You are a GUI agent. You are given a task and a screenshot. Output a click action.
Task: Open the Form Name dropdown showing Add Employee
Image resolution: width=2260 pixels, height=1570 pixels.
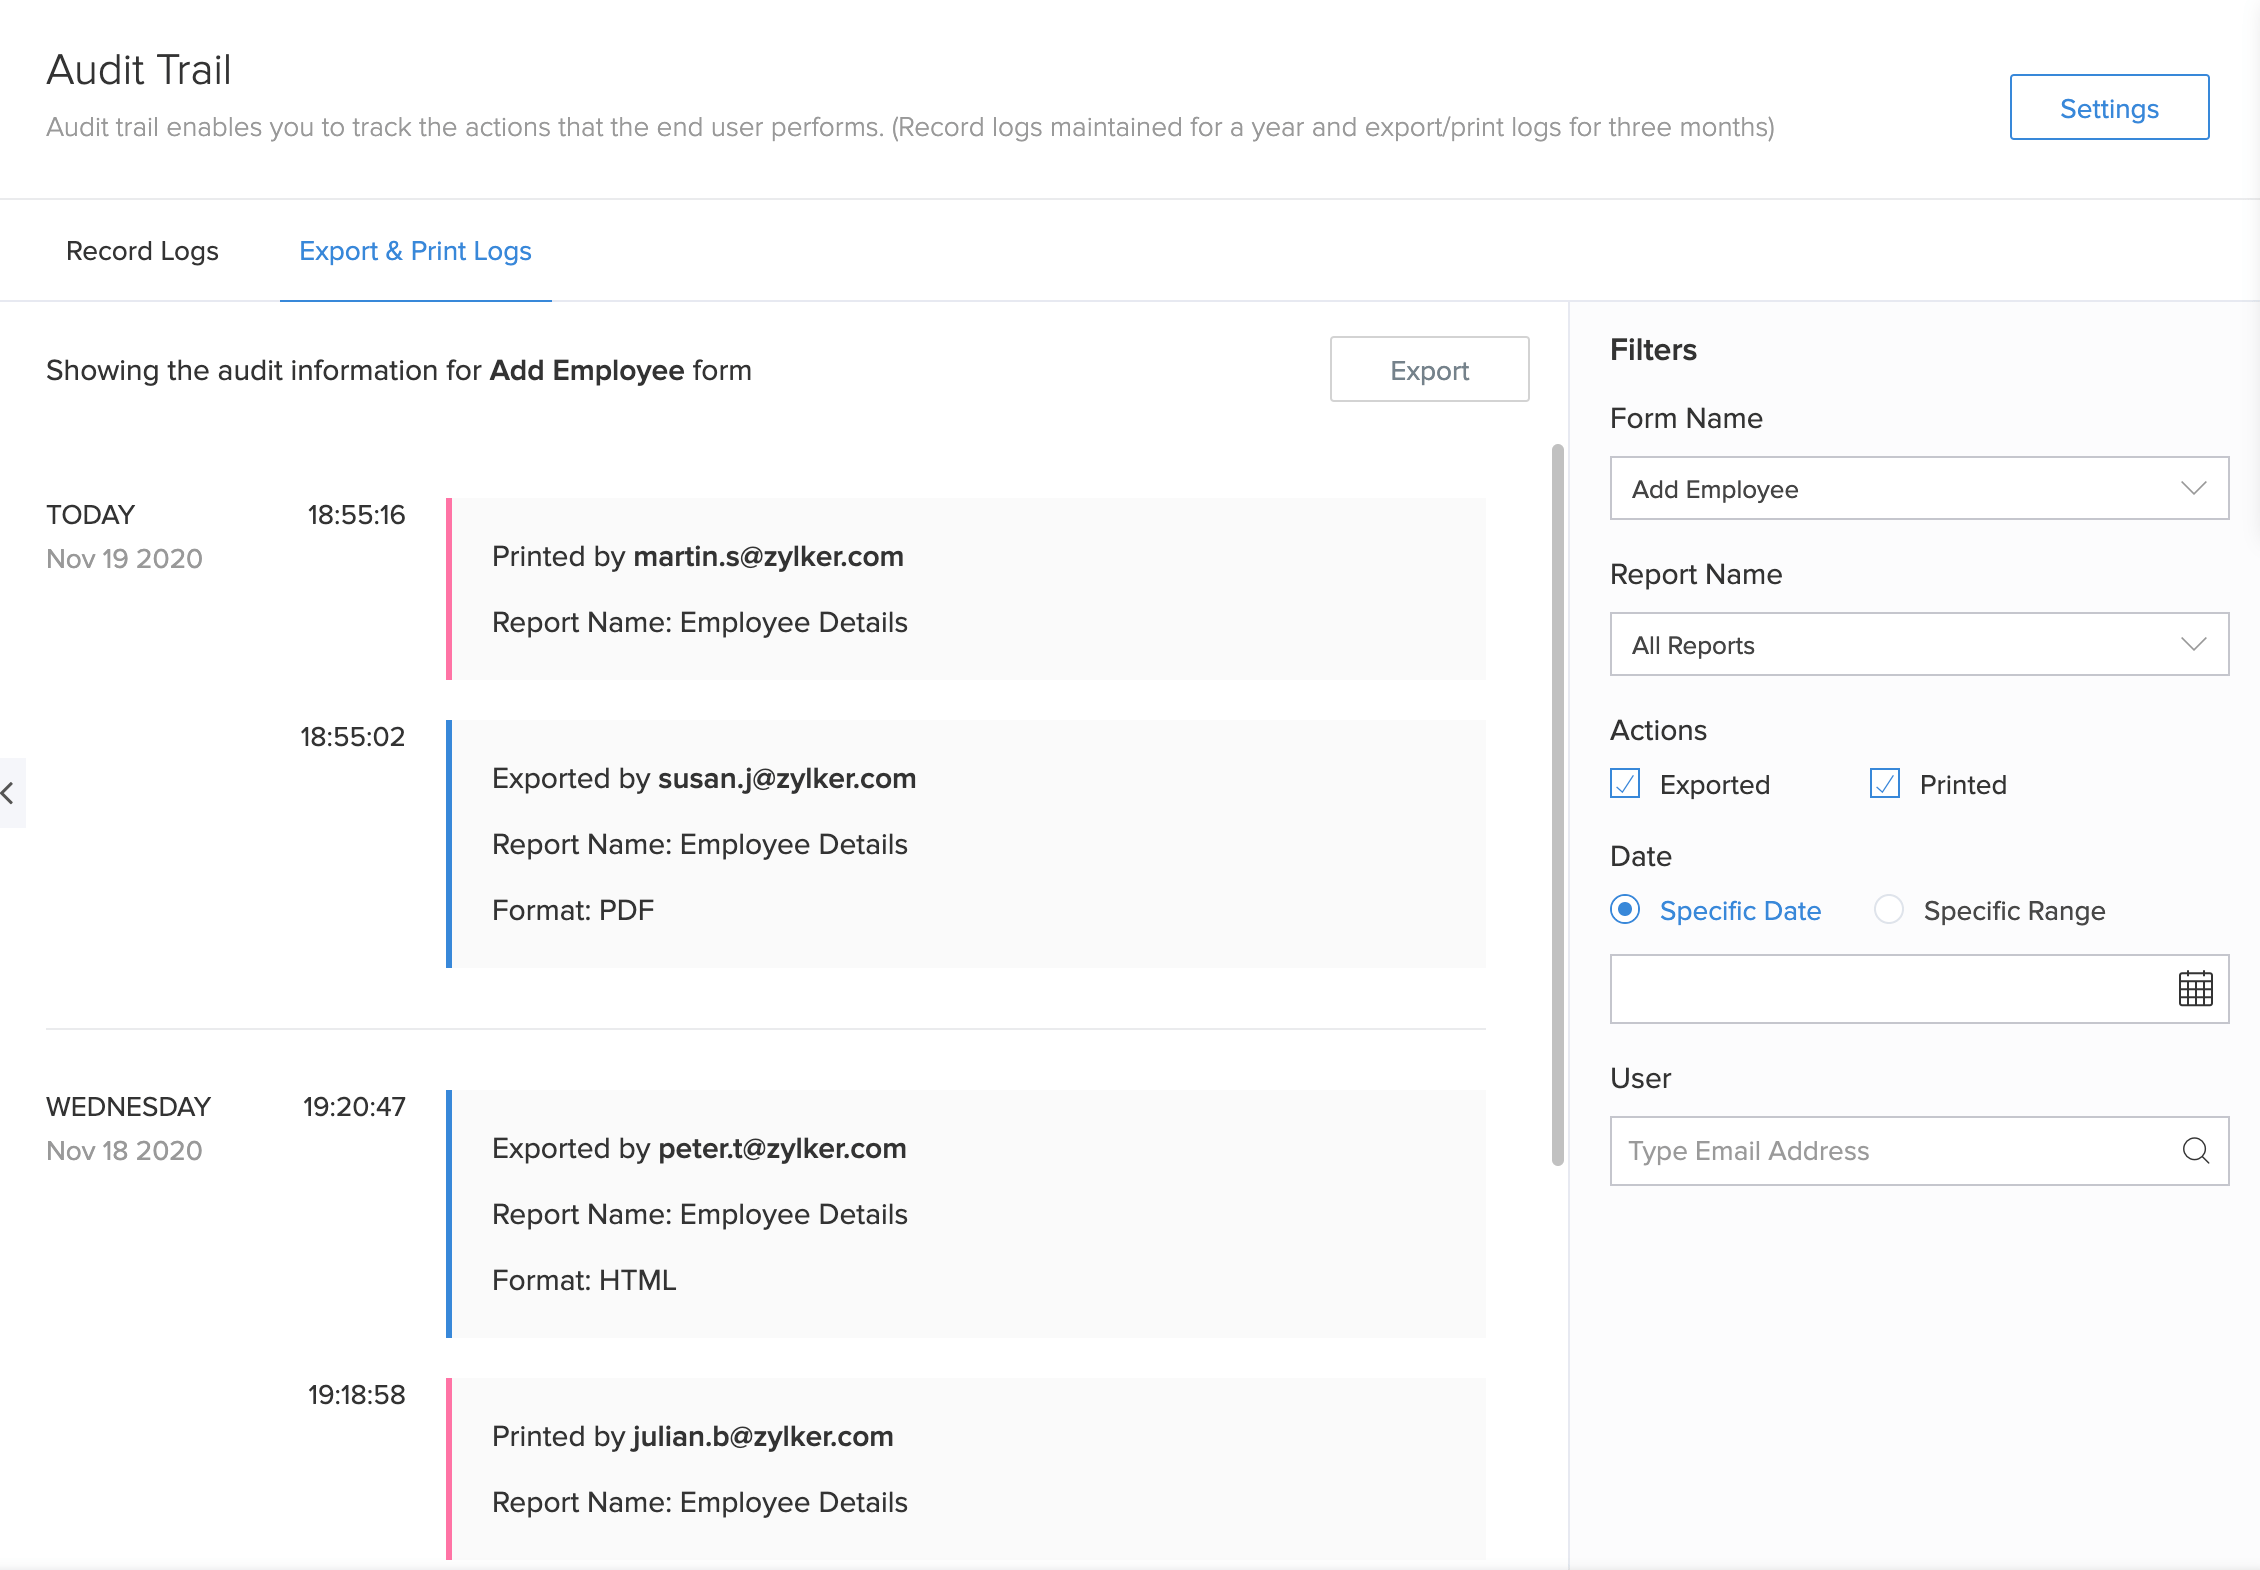1918,489
